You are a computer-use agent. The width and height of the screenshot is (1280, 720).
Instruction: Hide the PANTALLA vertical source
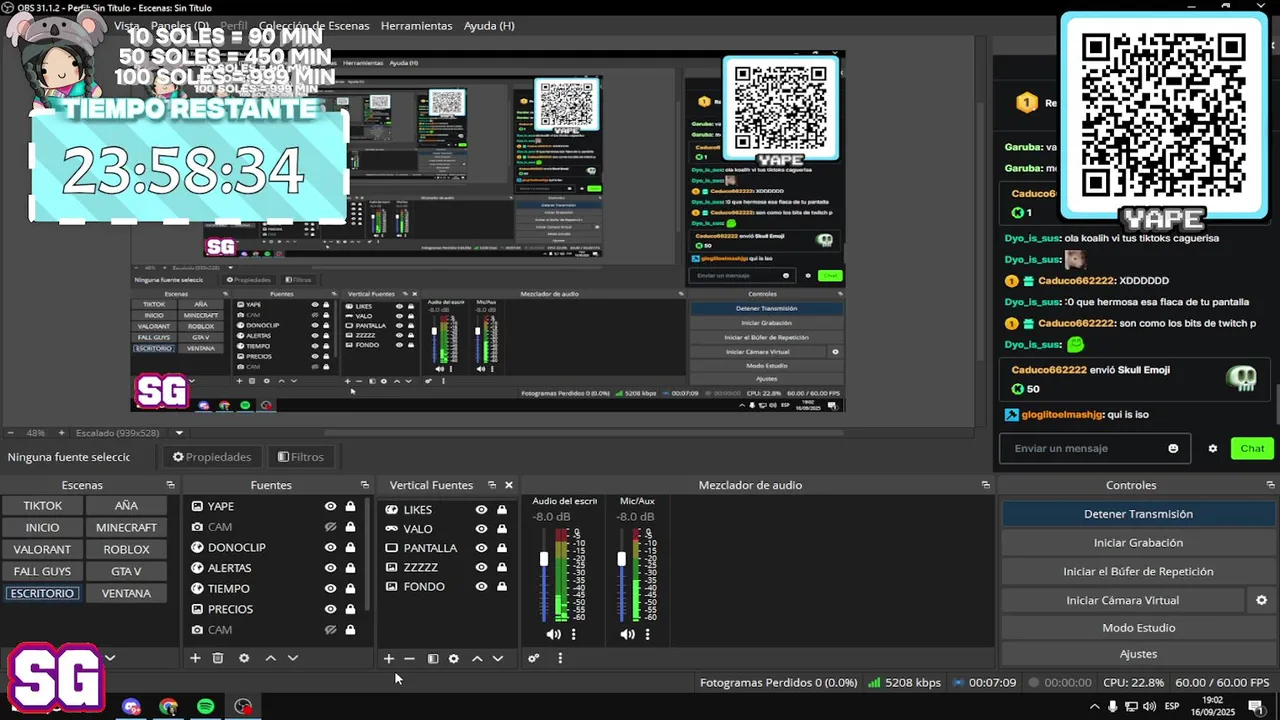(481, 548)
